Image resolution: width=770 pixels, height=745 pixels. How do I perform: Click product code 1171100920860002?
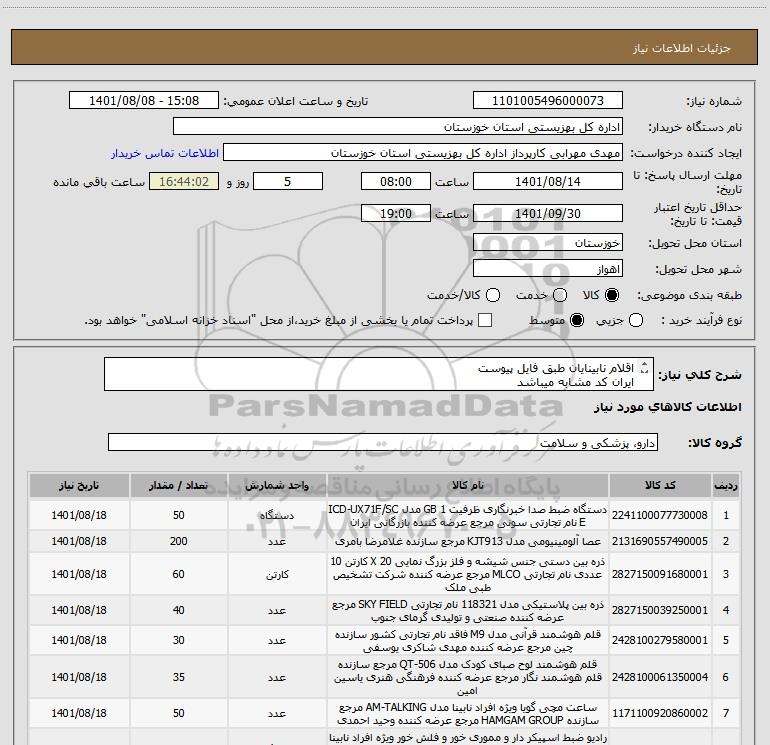coord(660,713)
